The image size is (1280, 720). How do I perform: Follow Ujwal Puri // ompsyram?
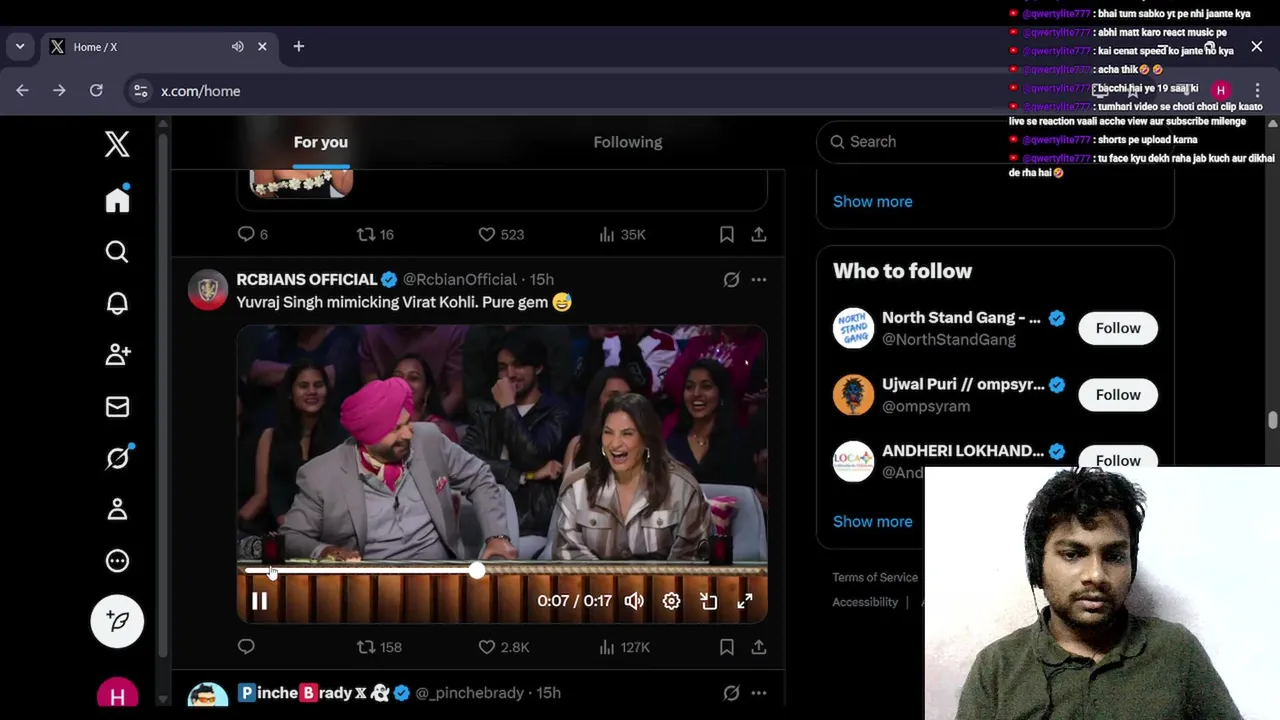pyautogui.click(x=1118, y=395)
